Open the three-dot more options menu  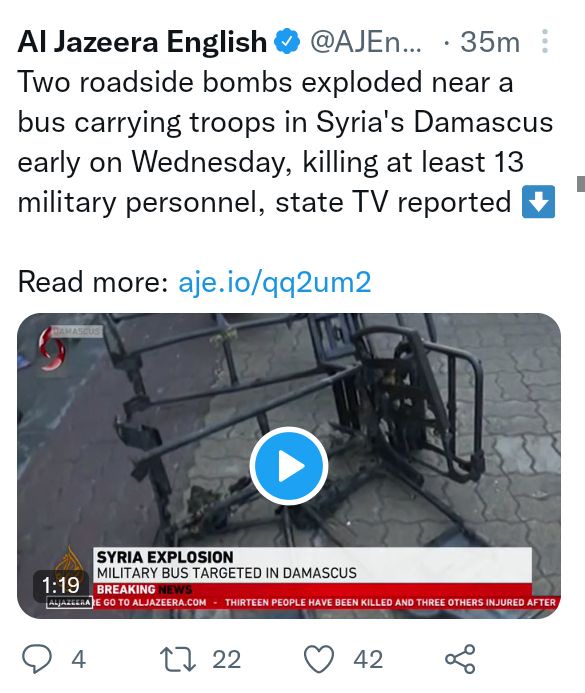(545, 42)
